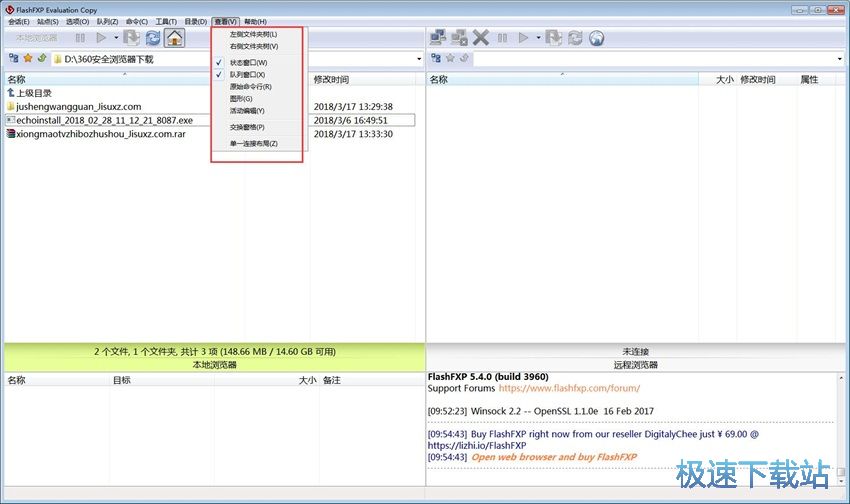Screen dimensions: 850x504
Task: Click Open web browser and buy FlashFXP
Action: point(554,457)
